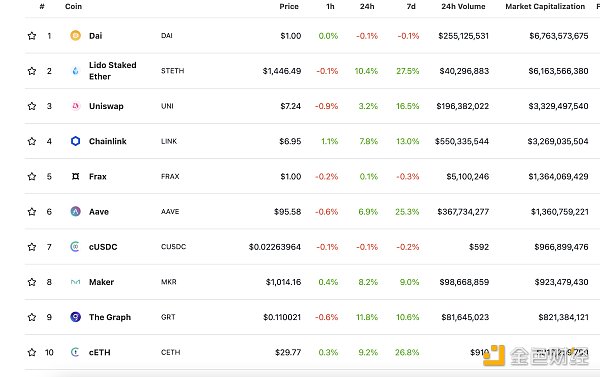
Task: Toggle the star in the cETH row
Action: point(32,353)
